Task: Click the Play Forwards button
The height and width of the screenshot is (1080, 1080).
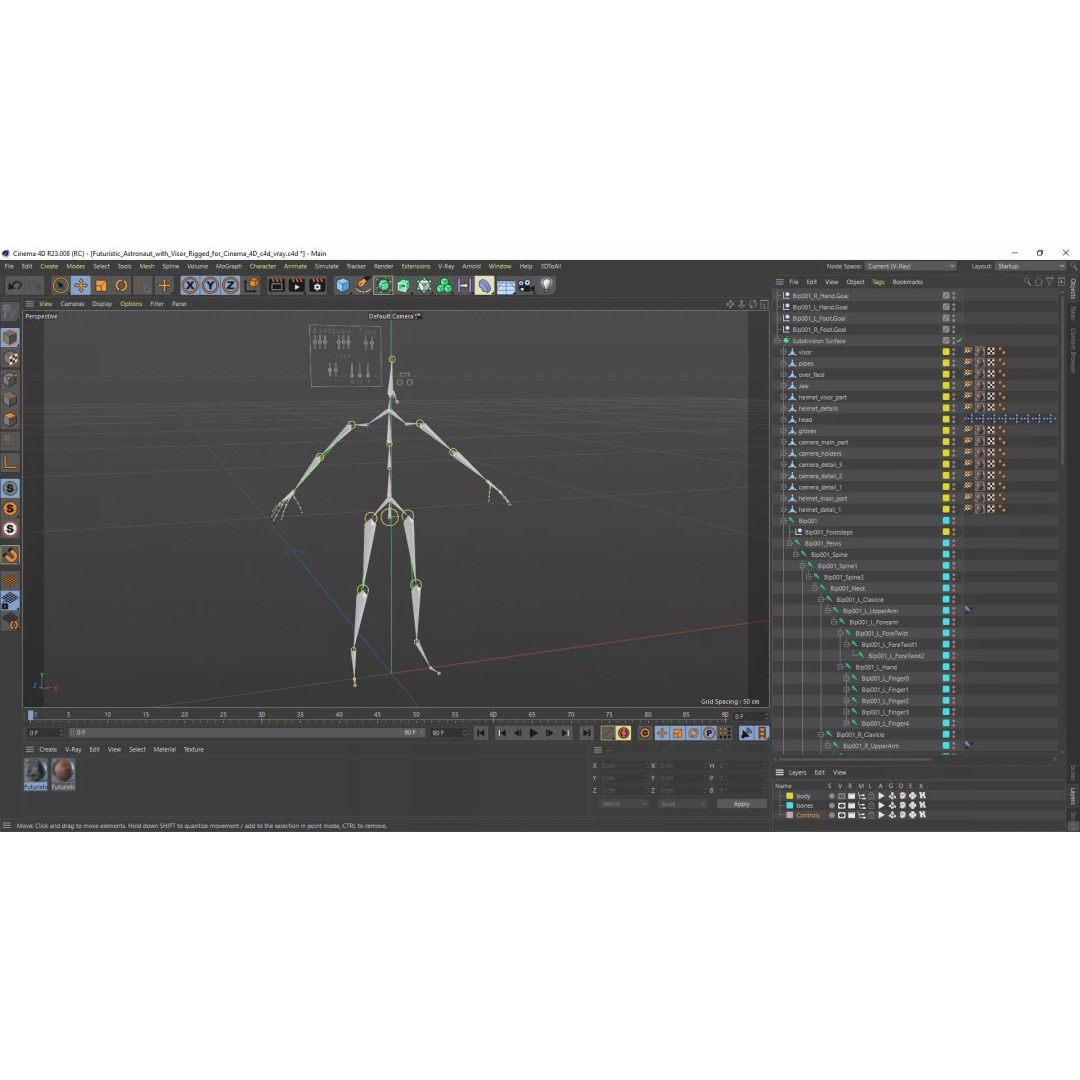Action: [x=534, y=734]
